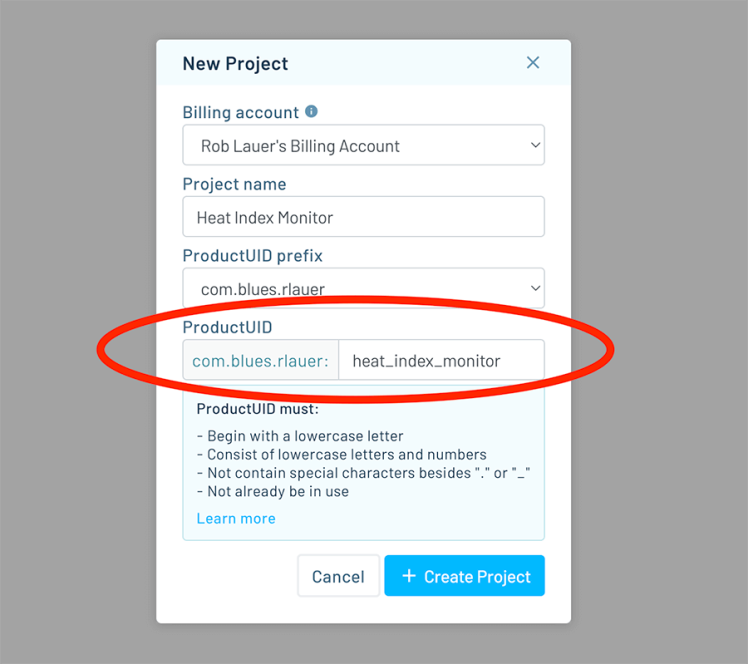
Task: Focus the Project name input field
Action: [363, 217]
